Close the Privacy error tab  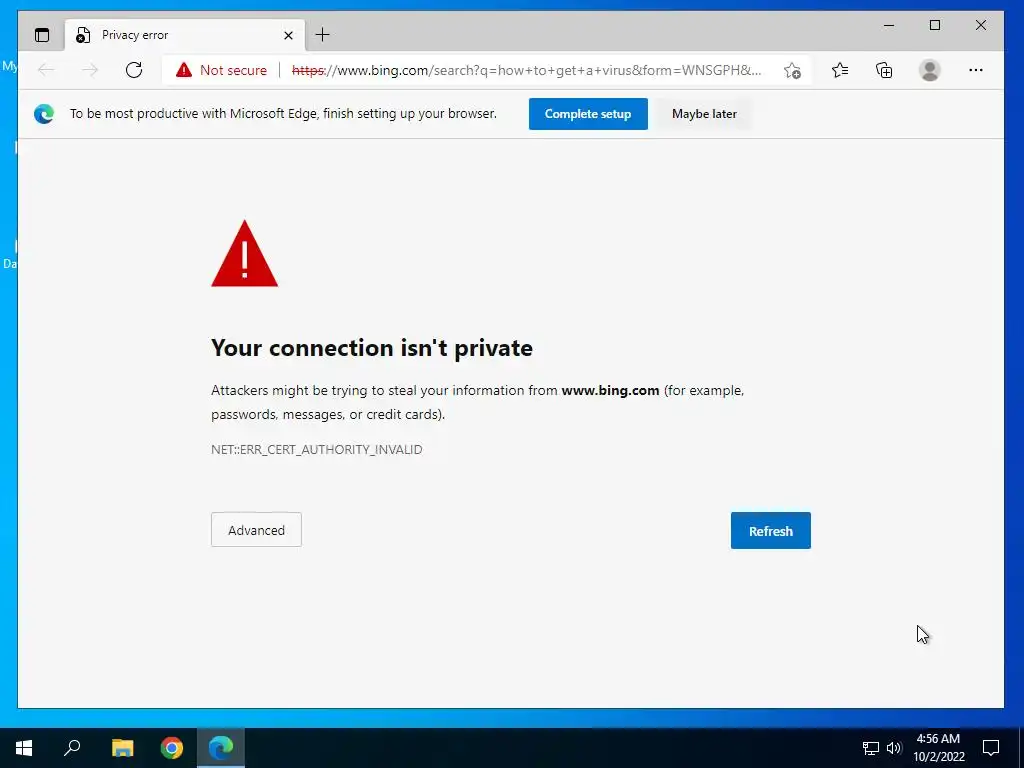288,35
